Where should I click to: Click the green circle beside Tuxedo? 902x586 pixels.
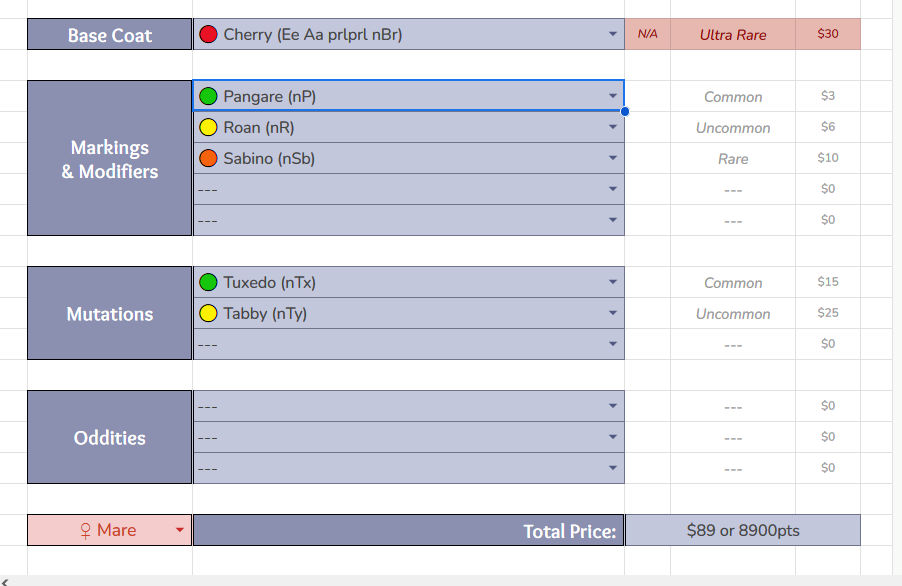click(208, 283)
